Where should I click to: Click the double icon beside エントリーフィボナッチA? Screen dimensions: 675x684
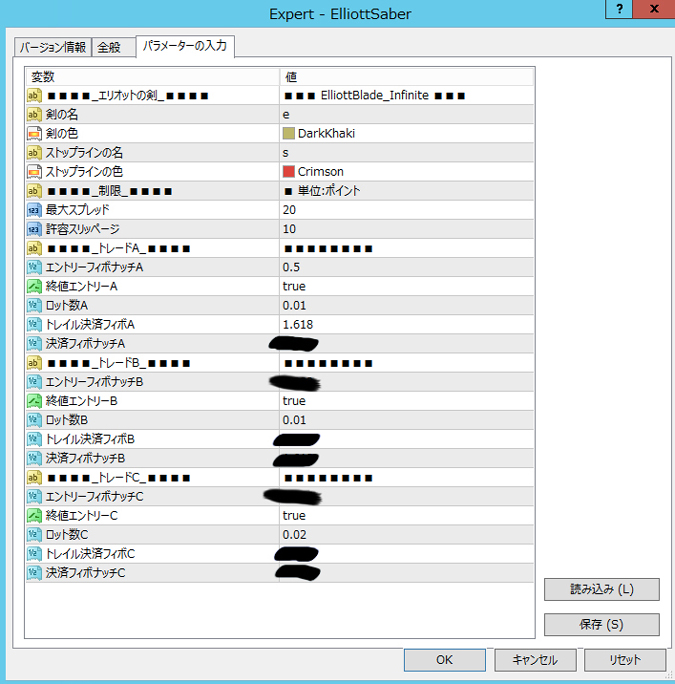(x=34, y=267)
